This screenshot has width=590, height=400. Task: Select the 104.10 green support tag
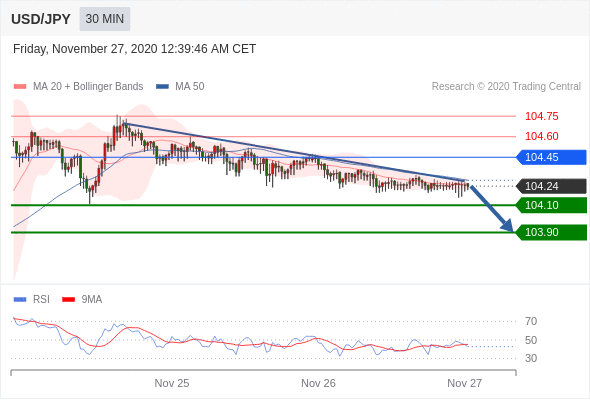click(x=551, y=205)
